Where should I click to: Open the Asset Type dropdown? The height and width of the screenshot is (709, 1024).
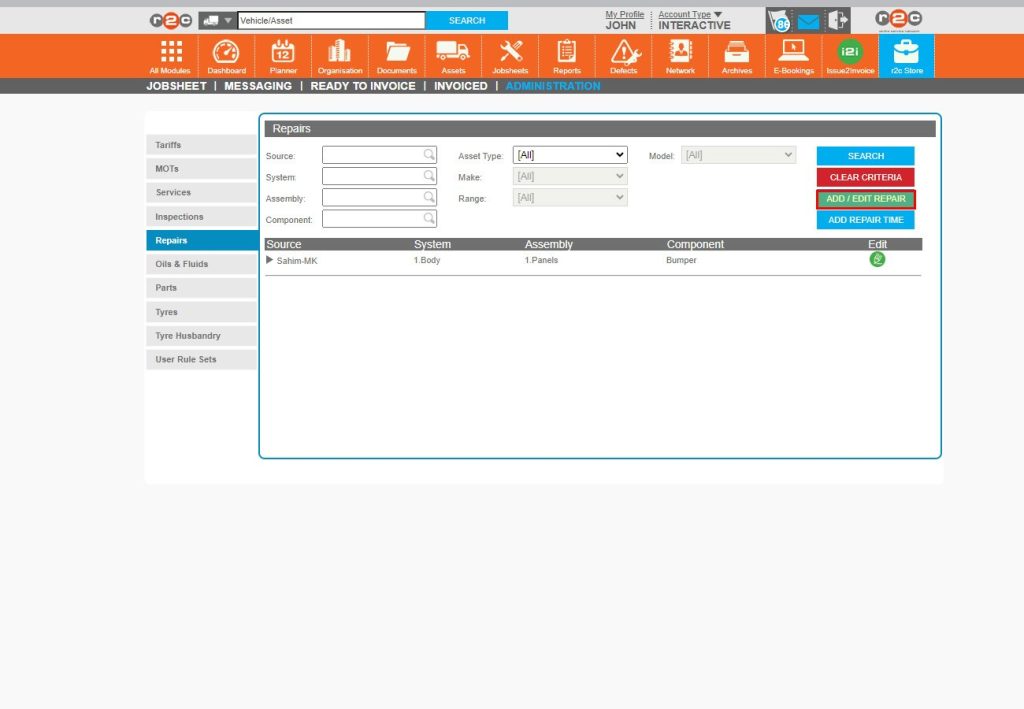coord(570,155)
